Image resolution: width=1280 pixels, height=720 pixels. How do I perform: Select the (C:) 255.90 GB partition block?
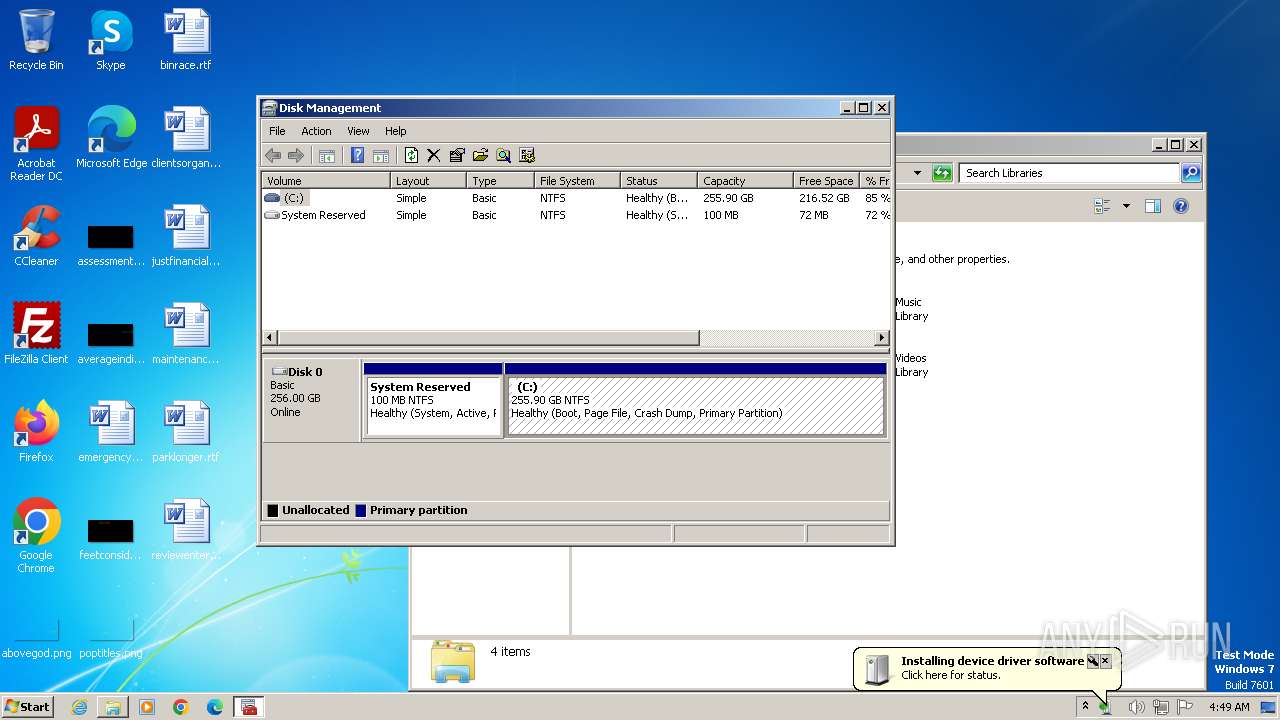coord(696,400)
